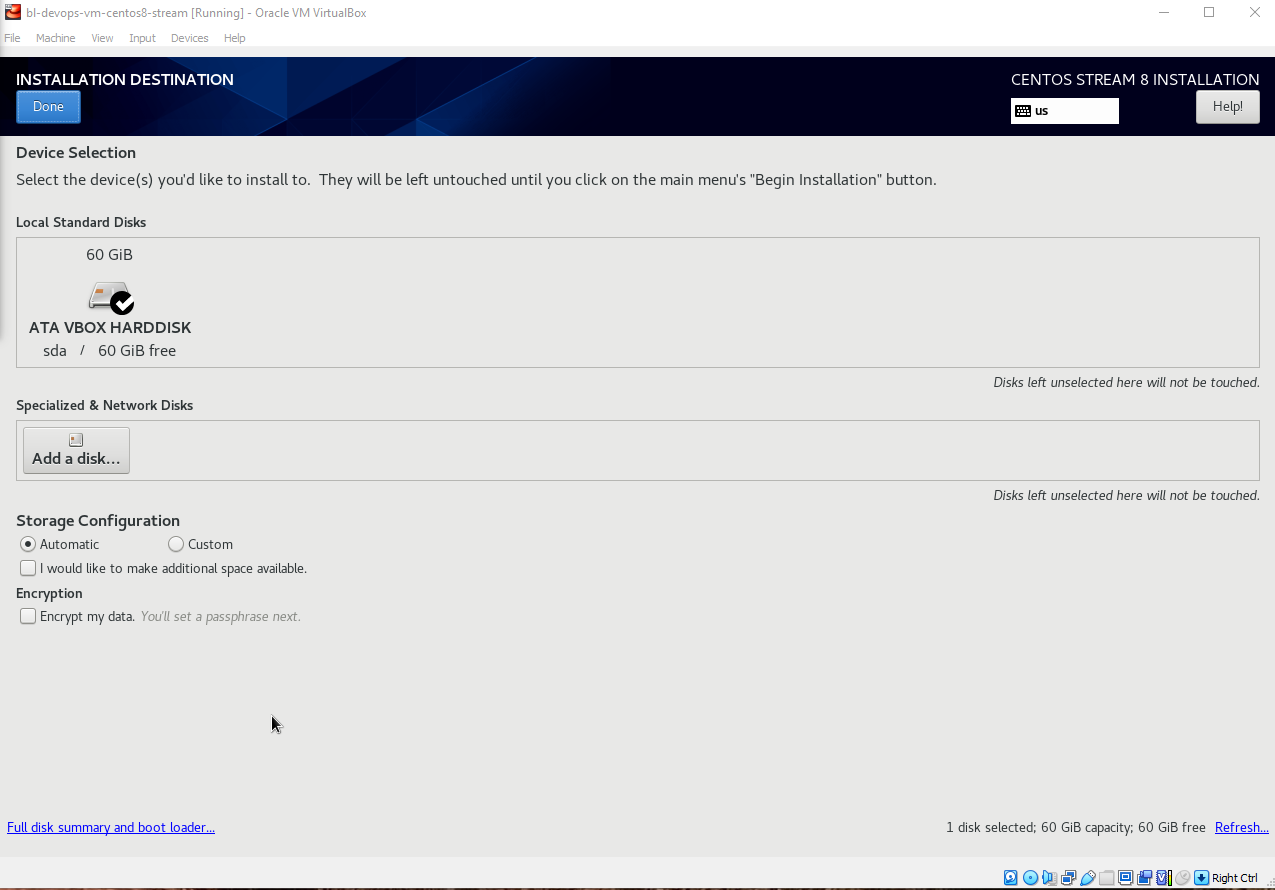Click Add a disk button
1275x890 pixels.
(76, 450)
